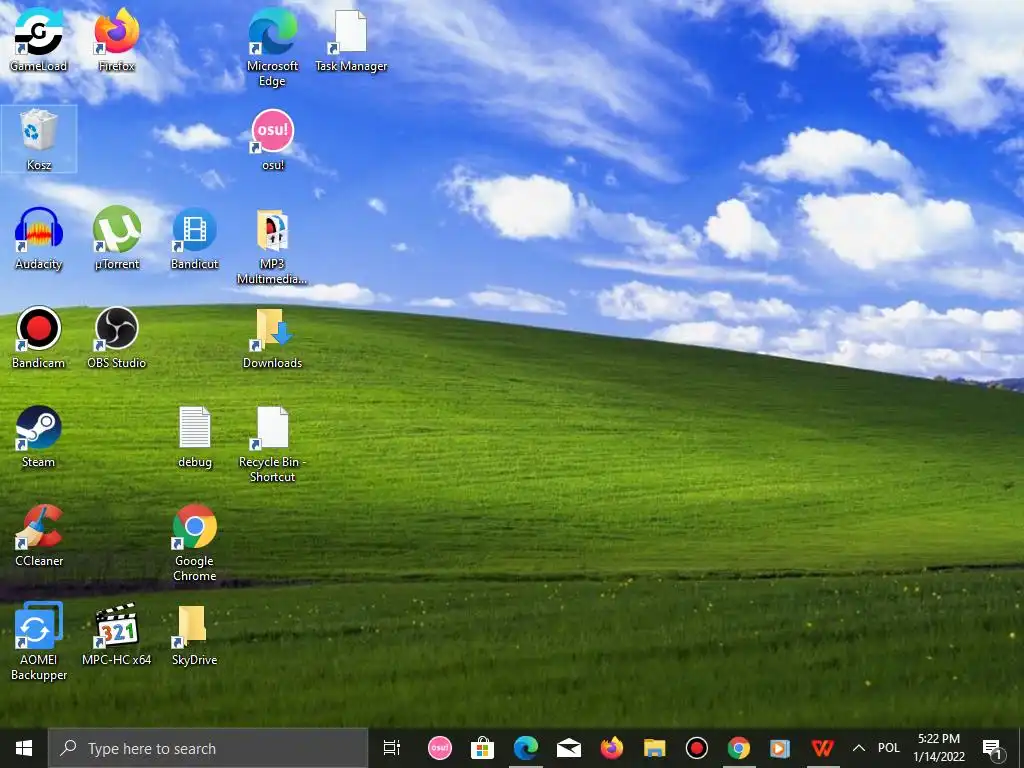Image resolution: width=1024 pixels, height=768 pixels.
Task: Open the notification center icon
Action: [992, 748]
